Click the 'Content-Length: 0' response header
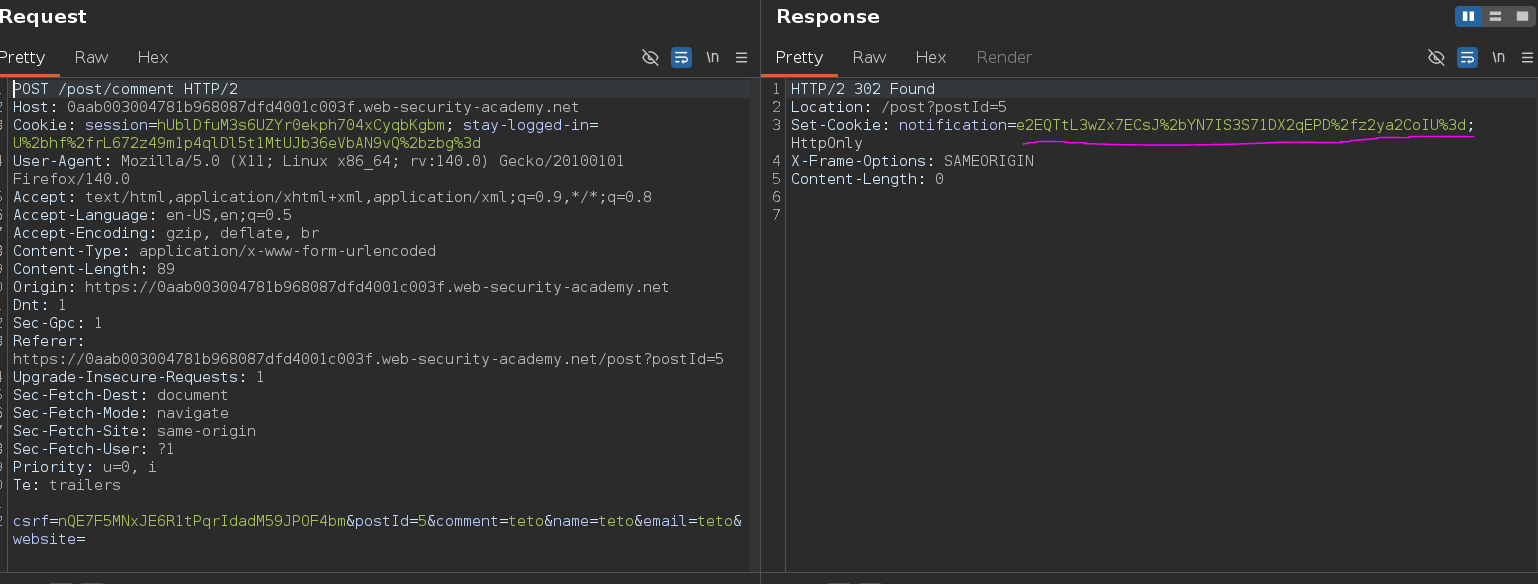Screen dimensions: 1538x584 (867, 179)
